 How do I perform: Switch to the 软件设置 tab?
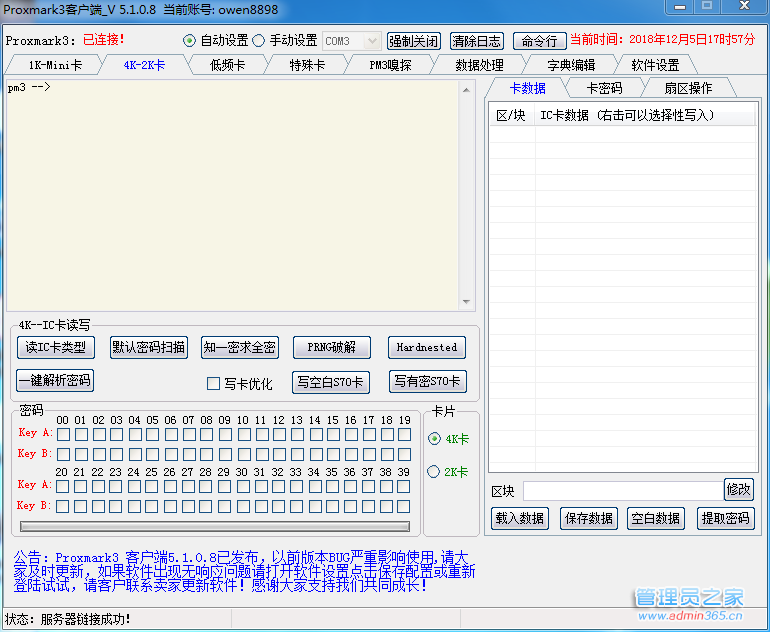click(655, 65)
